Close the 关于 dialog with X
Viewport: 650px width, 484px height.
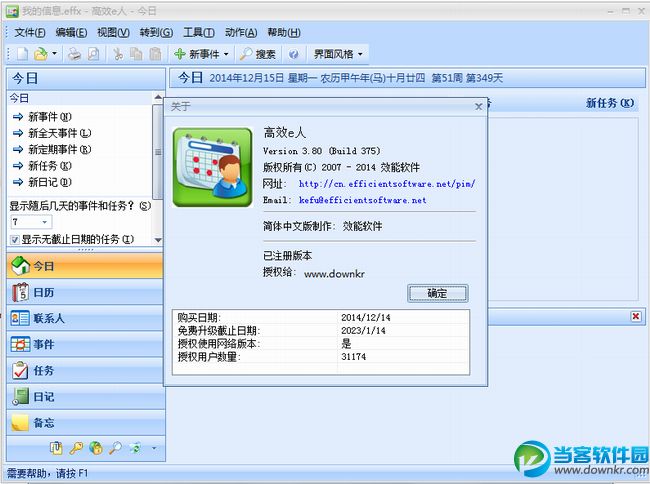click(478, 106)
